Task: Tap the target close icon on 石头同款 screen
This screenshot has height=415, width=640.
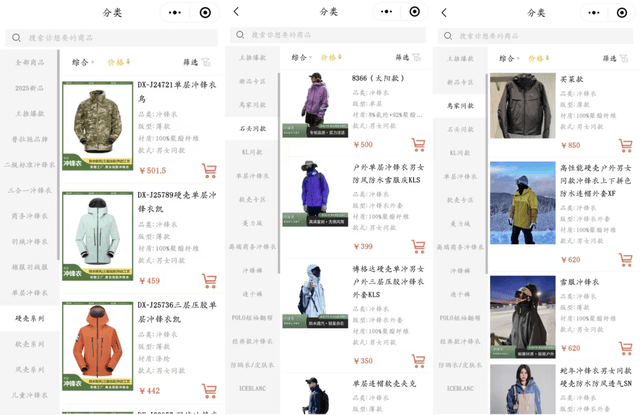Action: coord(415,11)
